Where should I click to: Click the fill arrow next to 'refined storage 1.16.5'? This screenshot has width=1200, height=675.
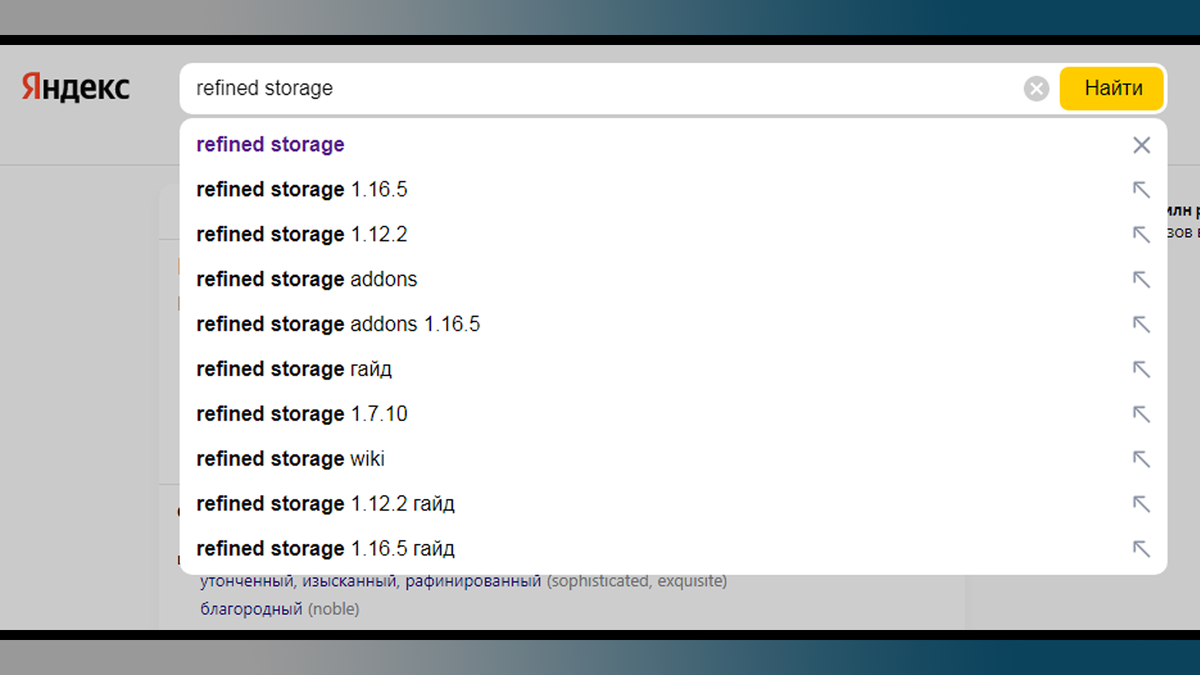[1141, 190]
